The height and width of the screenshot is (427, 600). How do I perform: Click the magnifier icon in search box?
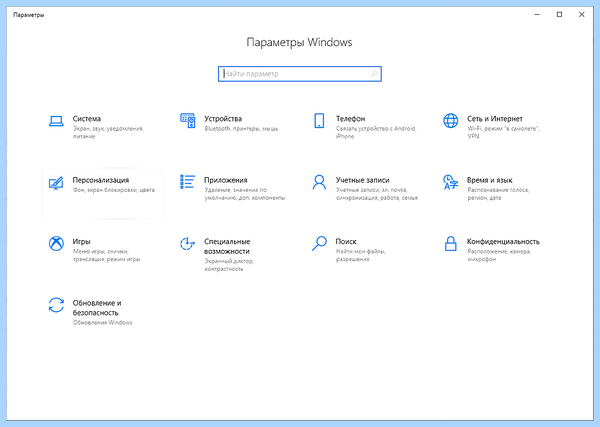click(374, 74)
